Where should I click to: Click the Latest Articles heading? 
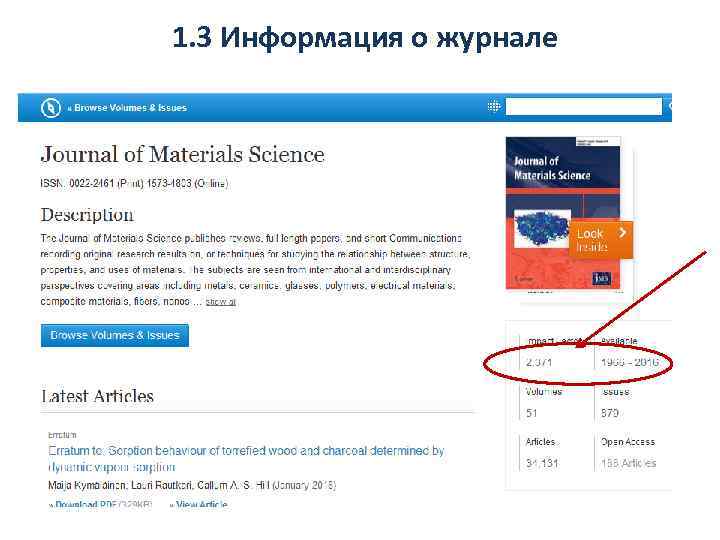pos(97,396)
